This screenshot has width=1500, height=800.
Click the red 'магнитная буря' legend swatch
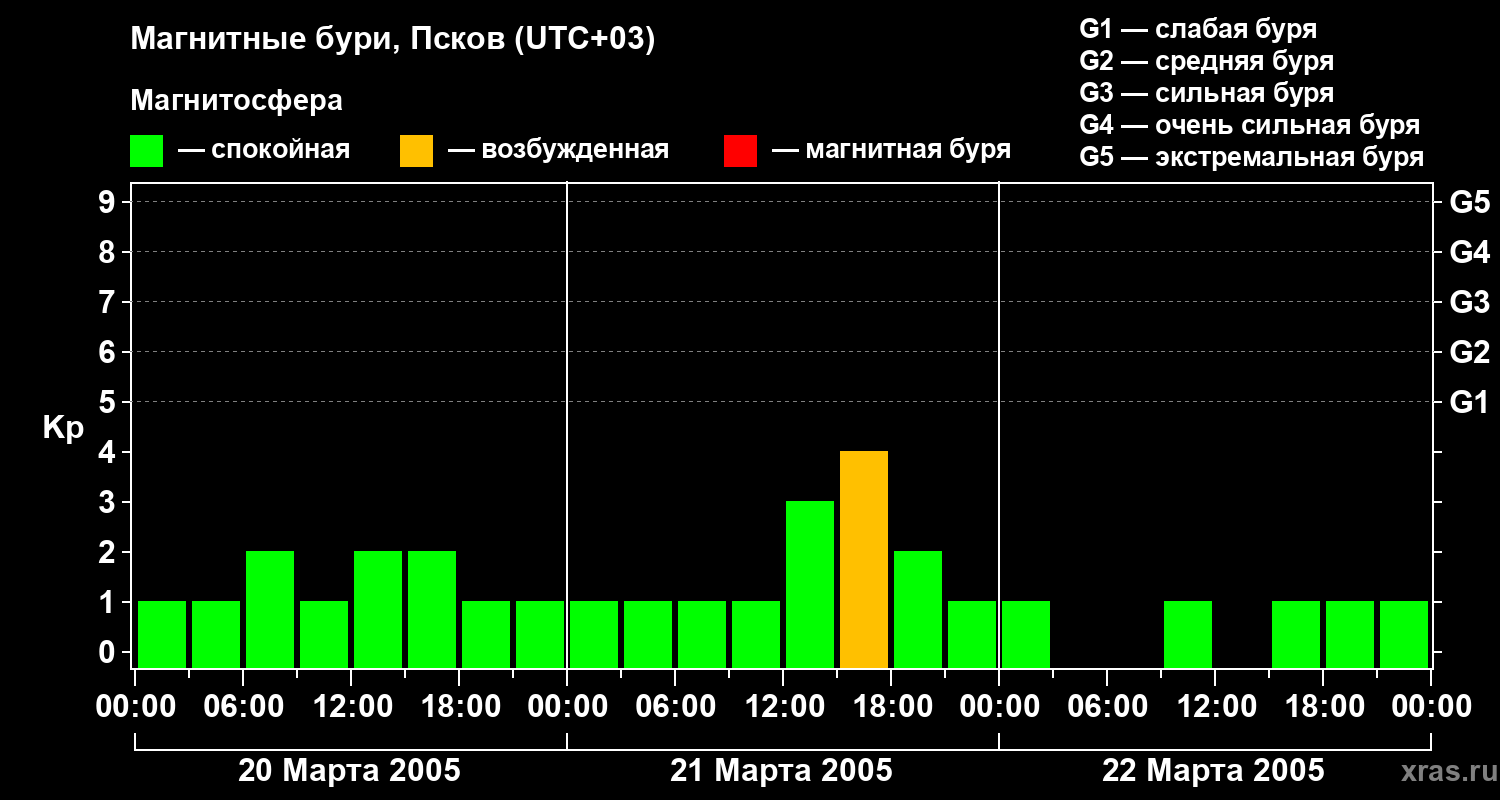click(740, 151)
